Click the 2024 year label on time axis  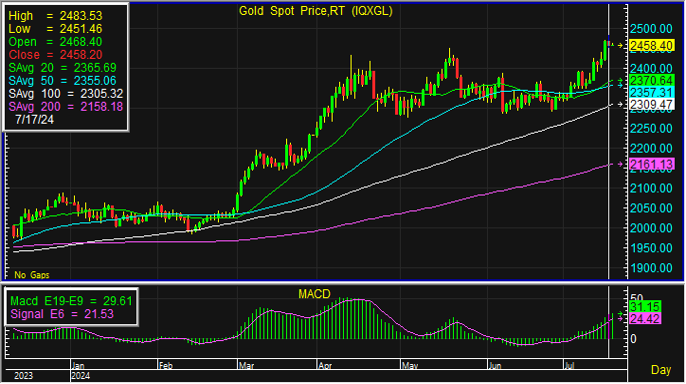coord(80,376)
